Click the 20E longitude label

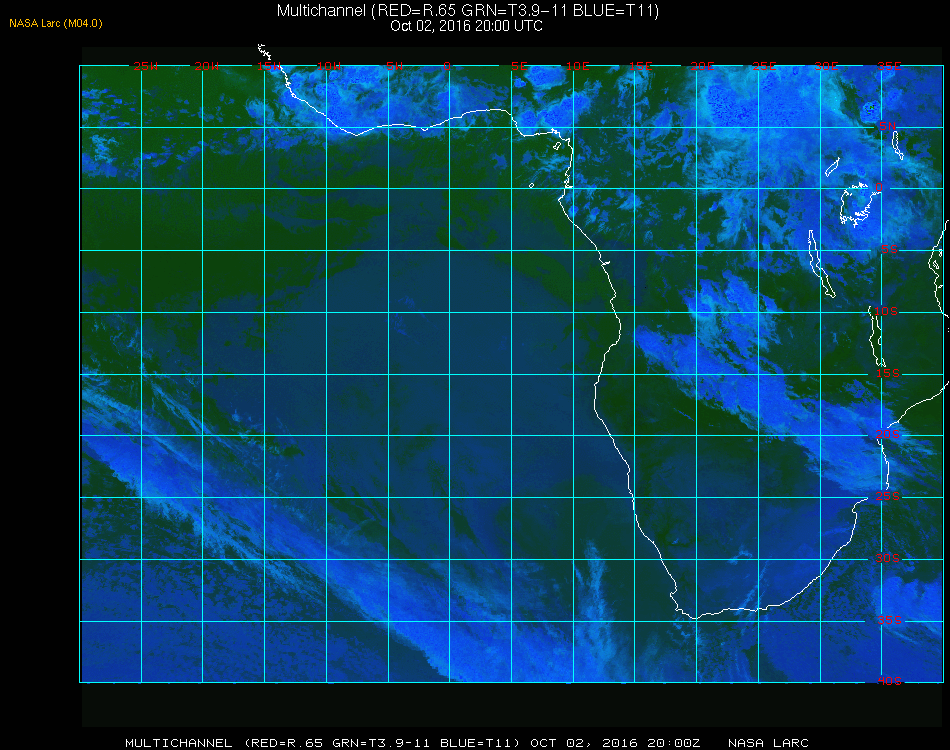[x=702, y=66]
